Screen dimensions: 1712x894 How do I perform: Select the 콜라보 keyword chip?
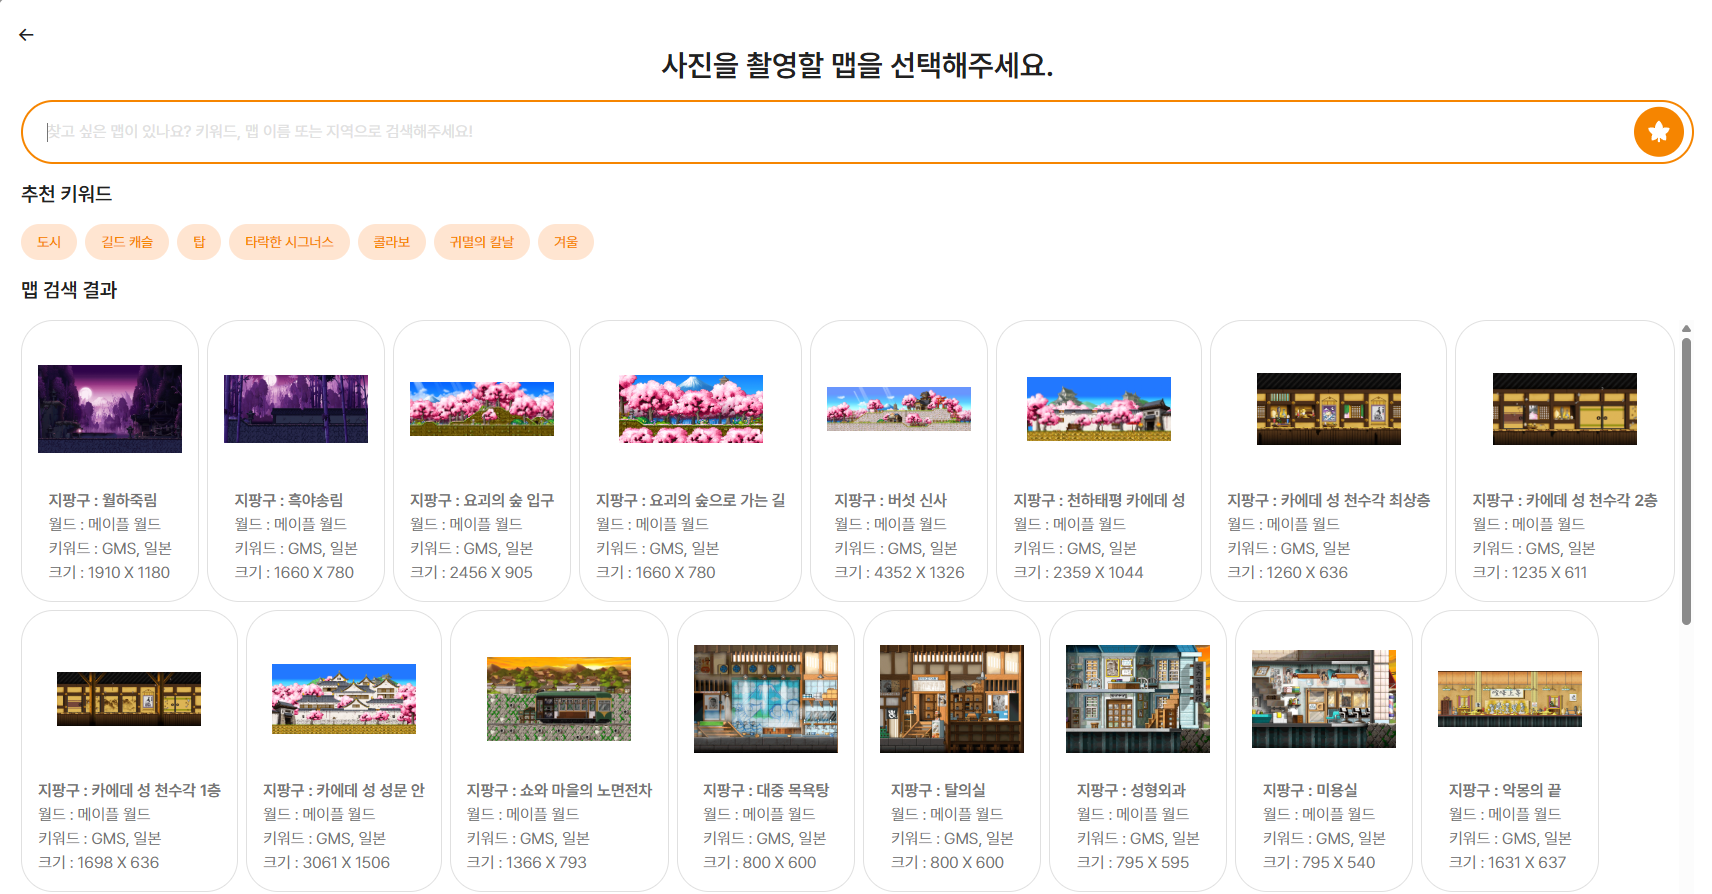(392, 242)
